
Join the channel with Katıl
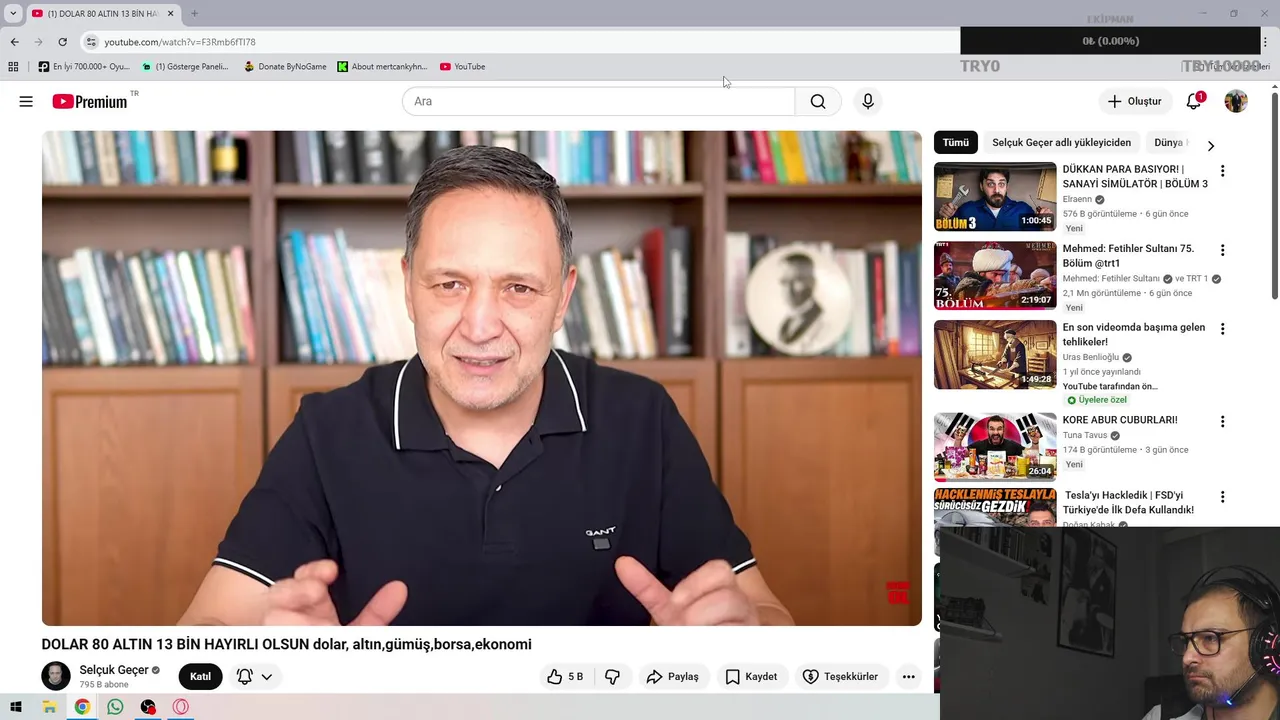(x=201, y=677)
